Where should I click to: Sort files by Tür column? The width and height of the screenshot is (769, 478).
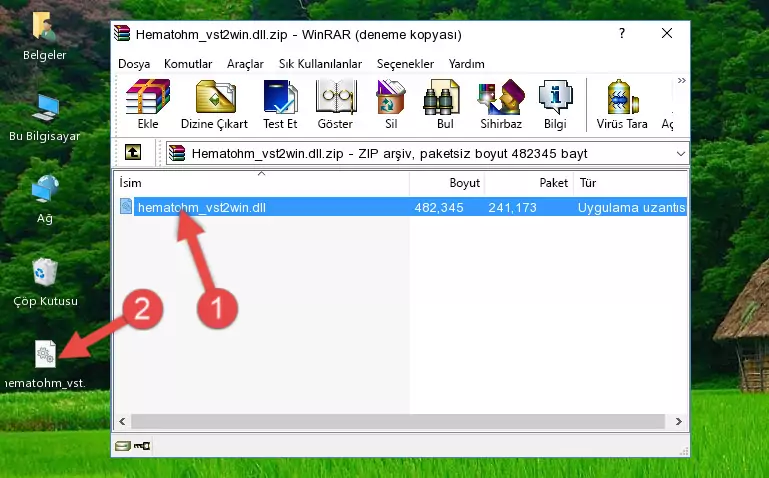tap(631, 183)
